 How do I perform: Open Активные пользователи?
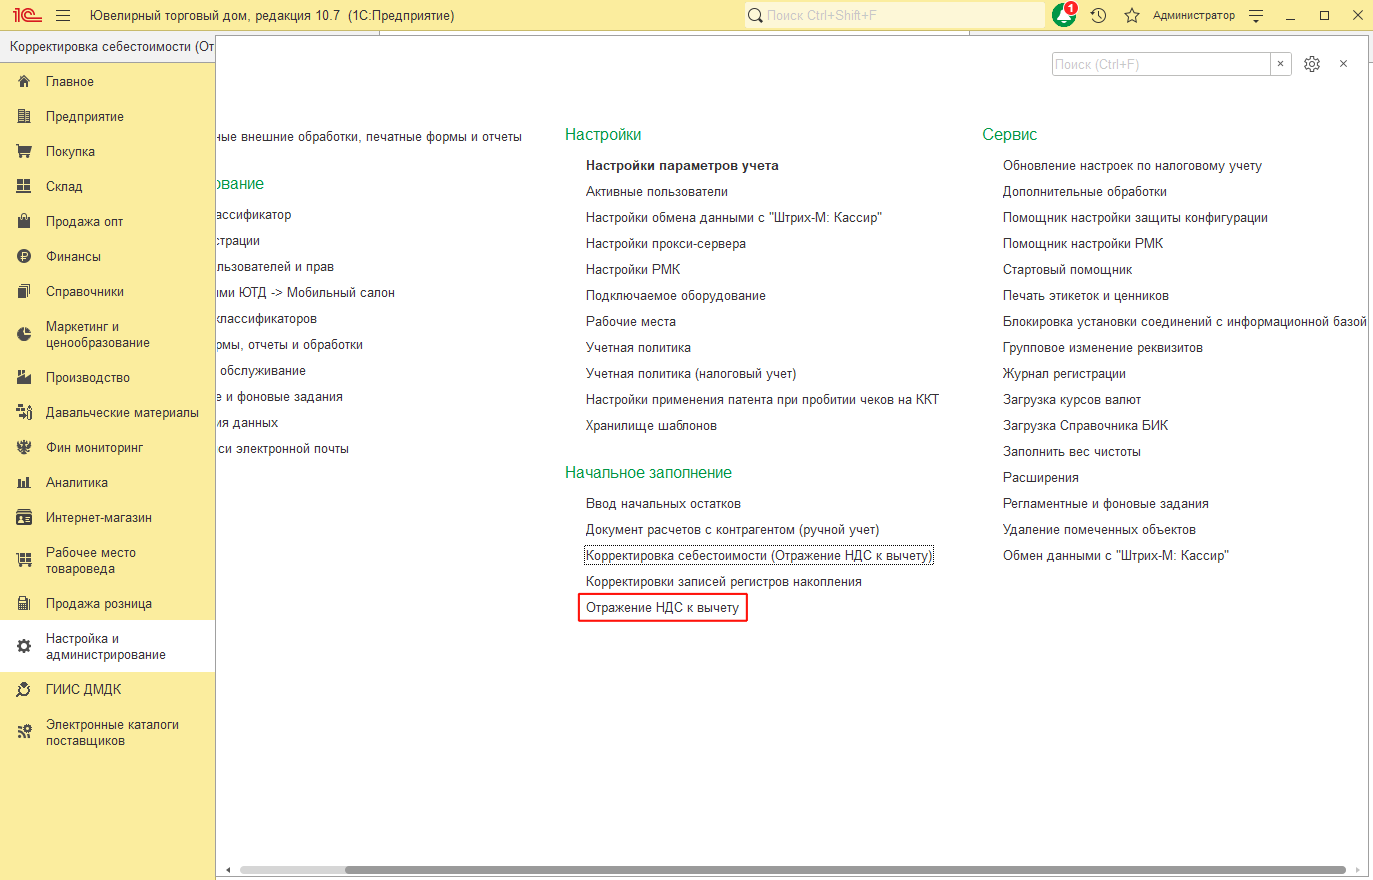point(657,192)
